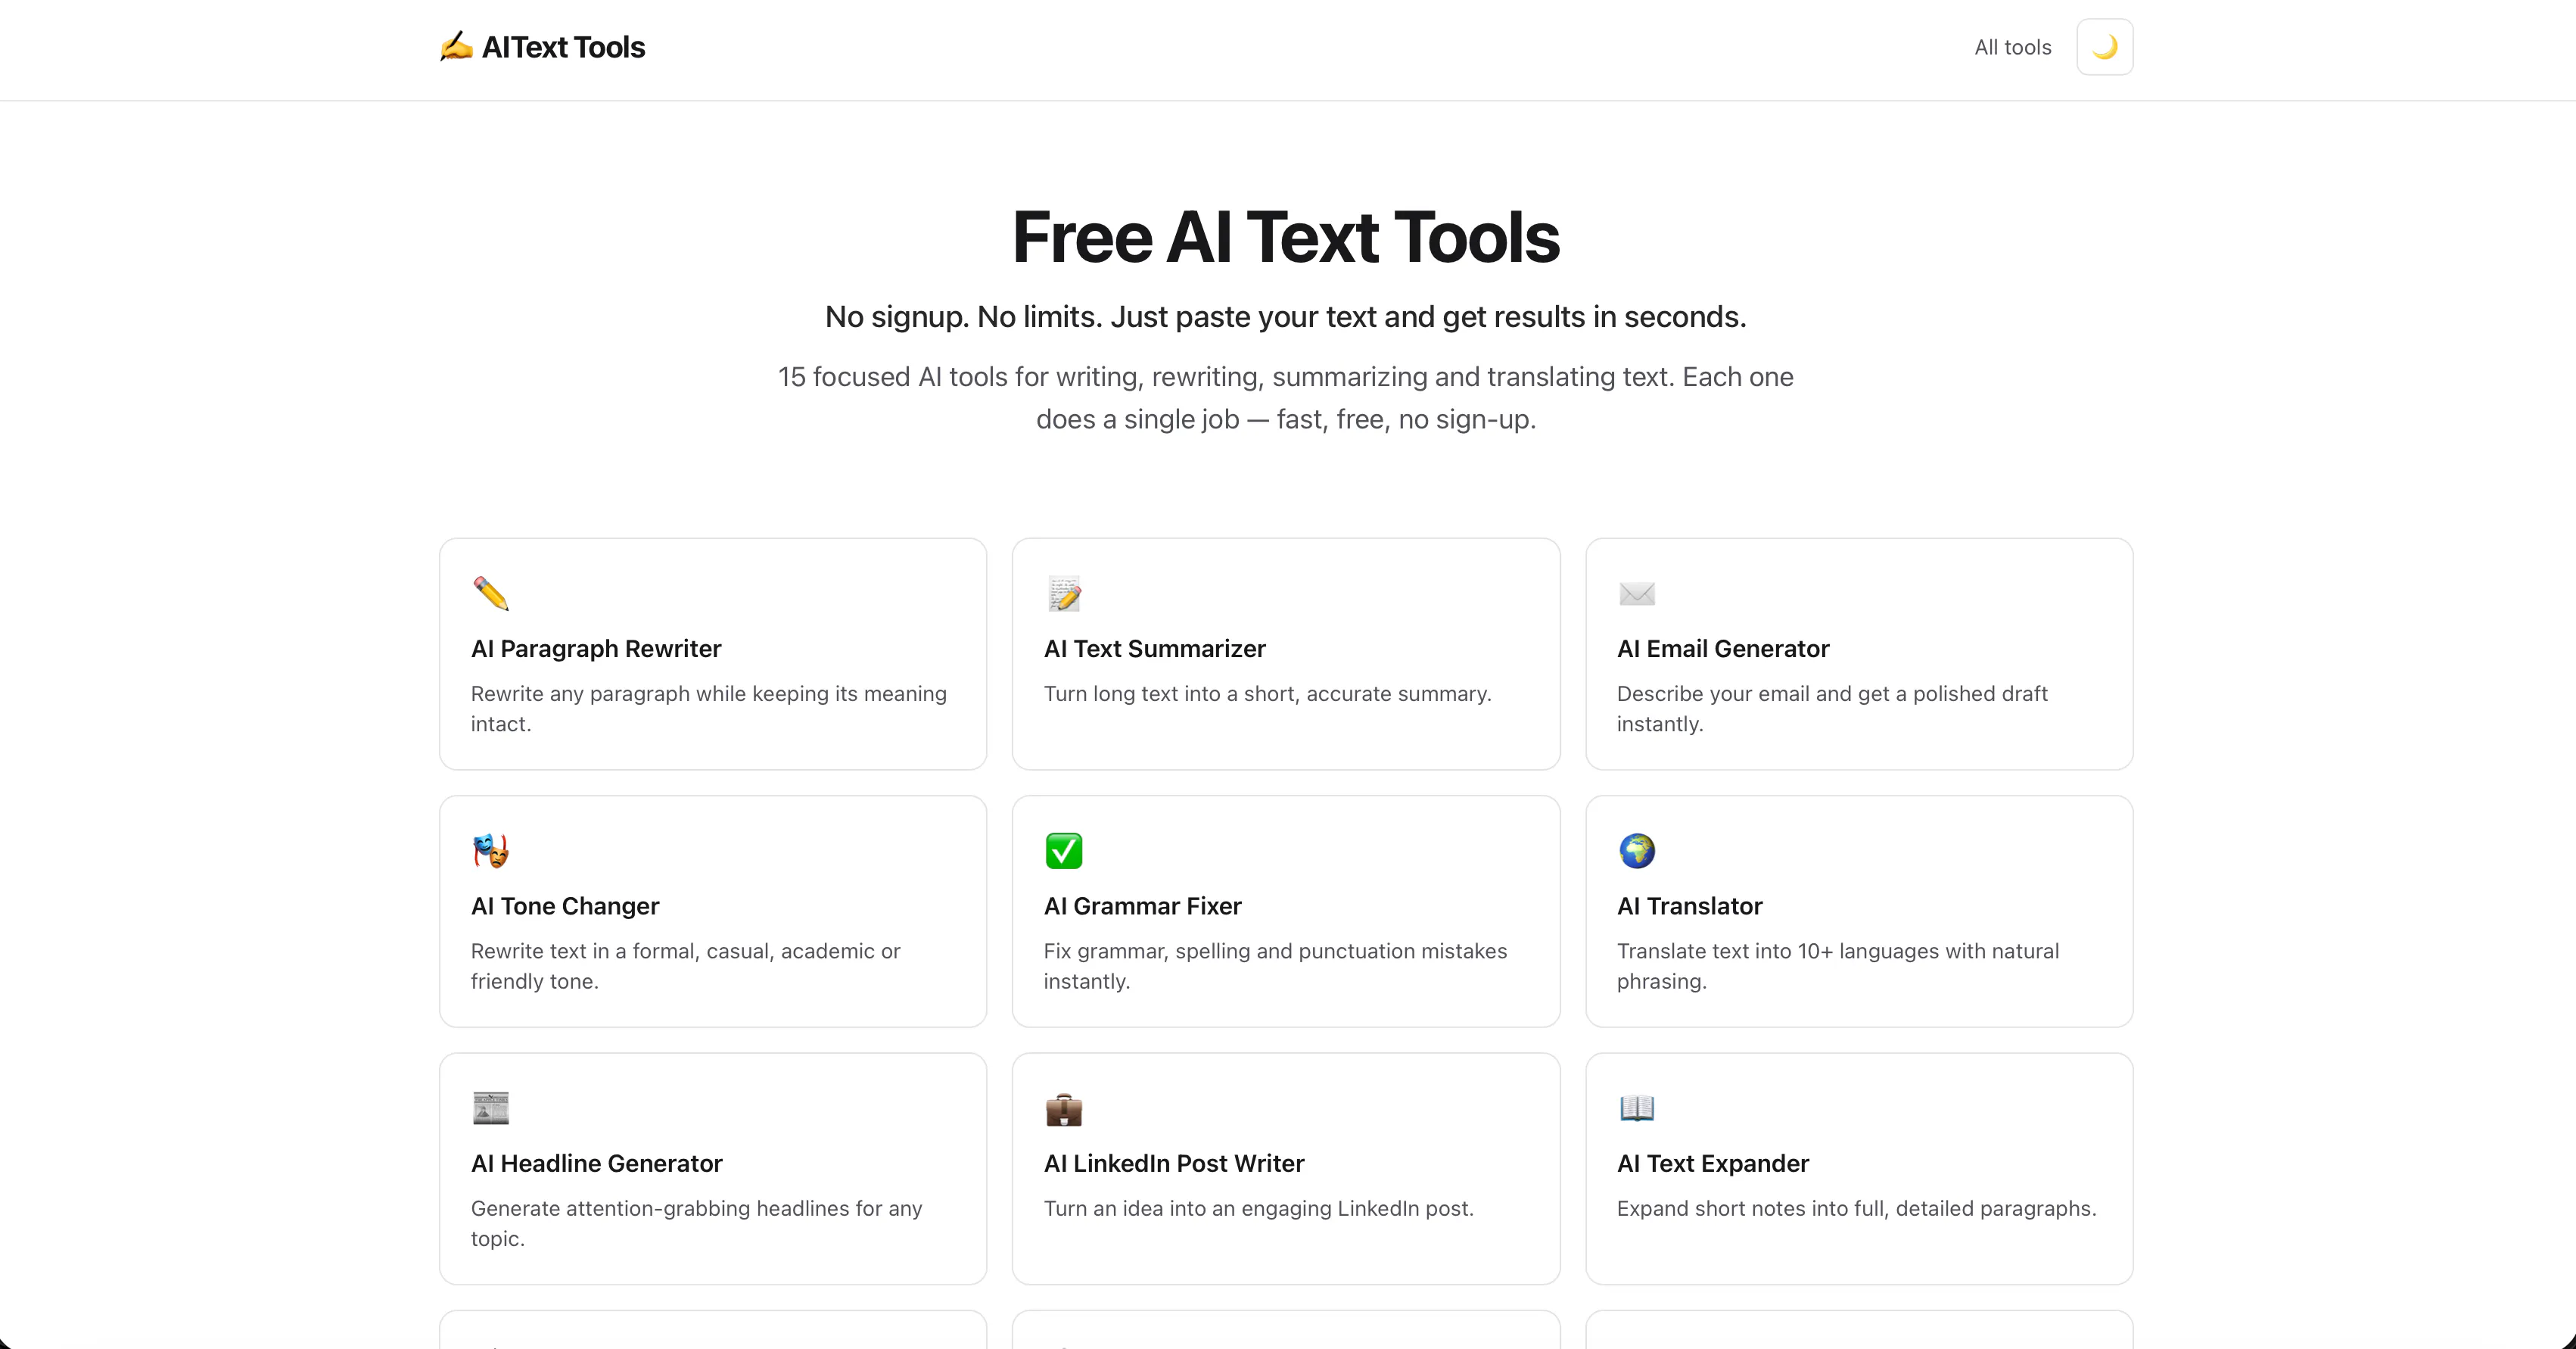Click the green checkmark icon on Grammar Fixer
This screenshot has height=1349, width=2576.
coord(1064,851)
